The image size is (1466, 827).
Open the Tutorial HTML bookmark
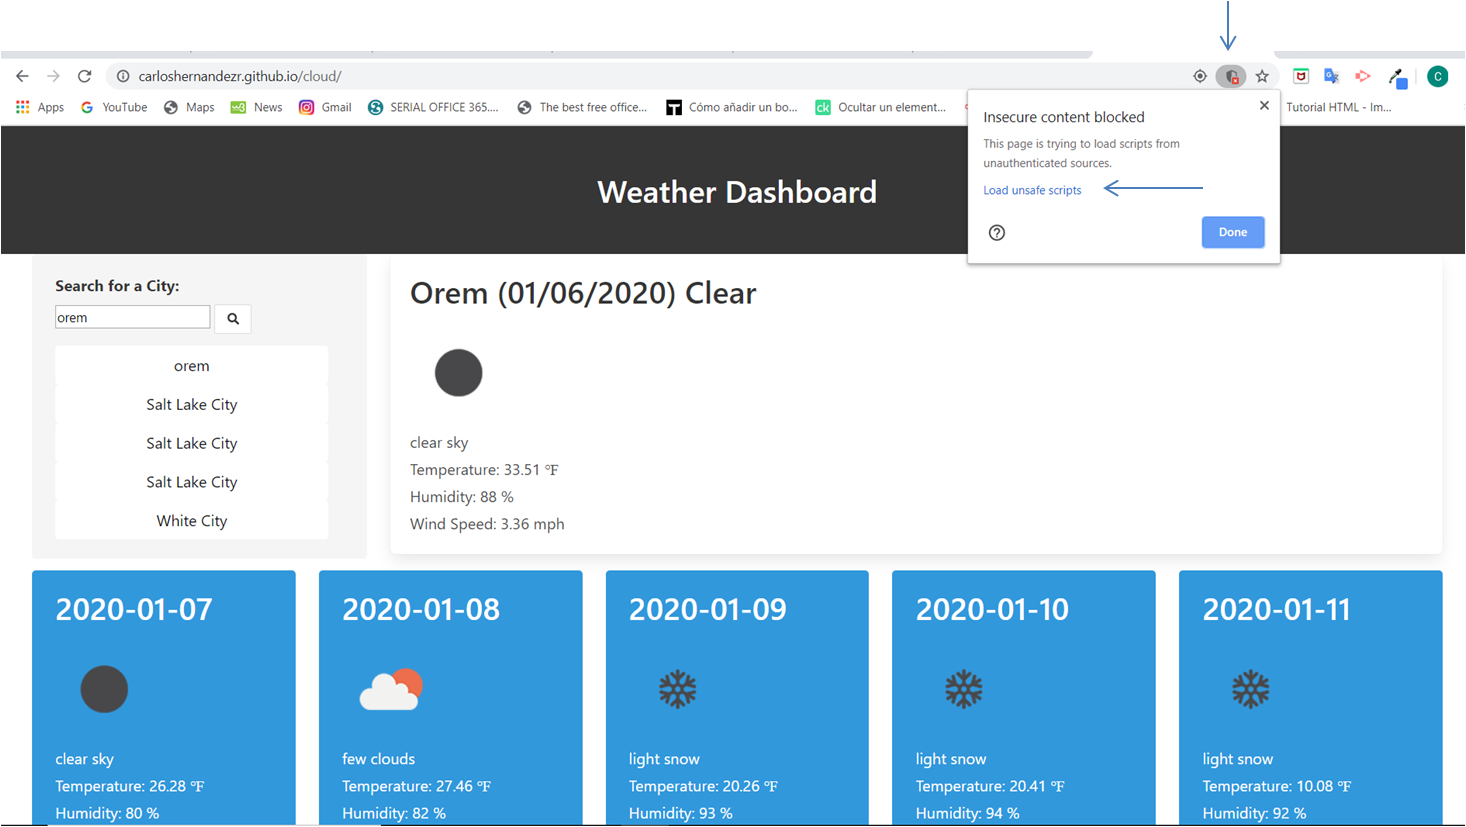tap(1338, 107)
